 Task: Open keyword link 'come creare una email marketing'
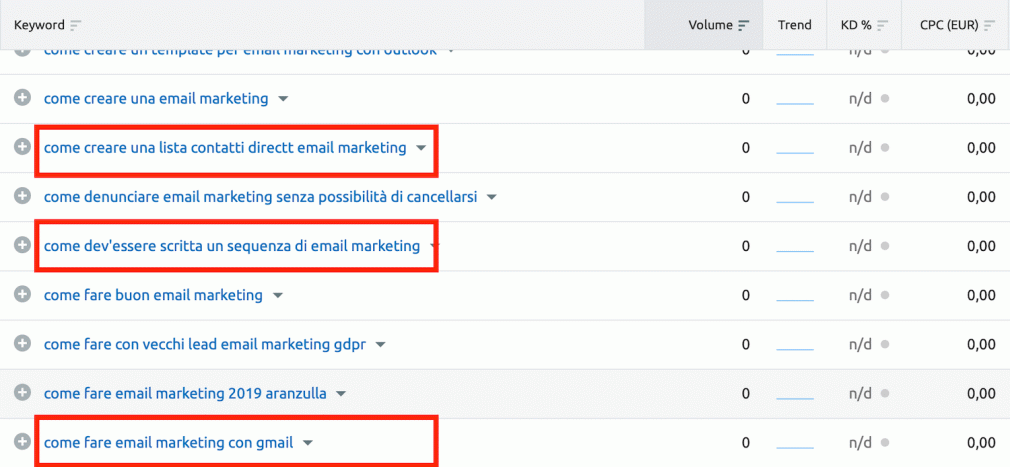tap(156, 99)
